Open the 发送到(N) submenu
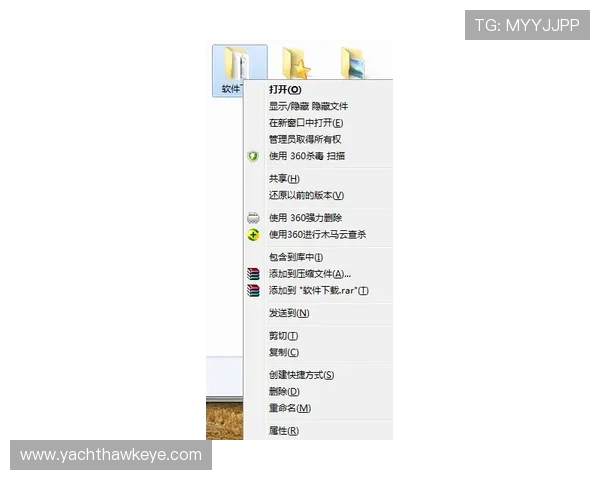 [x=289, y=313]
